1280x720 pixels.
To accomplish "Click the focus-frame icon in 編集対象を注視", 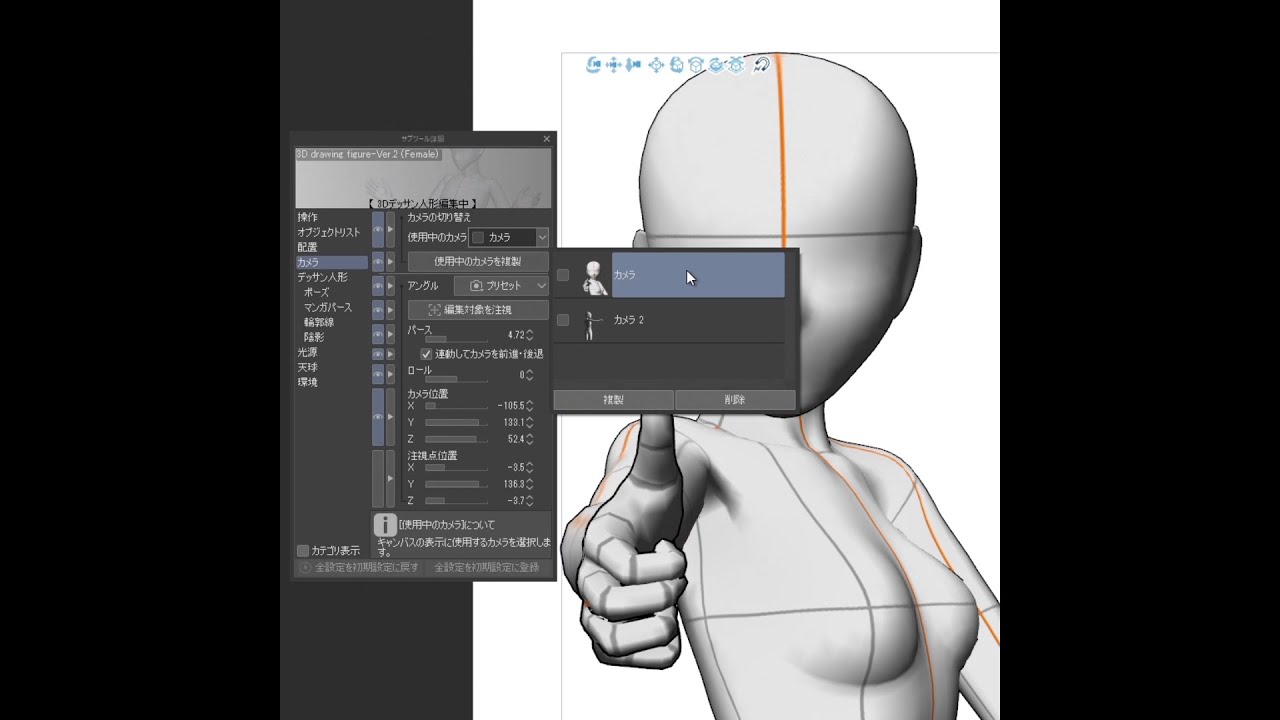I will click(435, 310).
